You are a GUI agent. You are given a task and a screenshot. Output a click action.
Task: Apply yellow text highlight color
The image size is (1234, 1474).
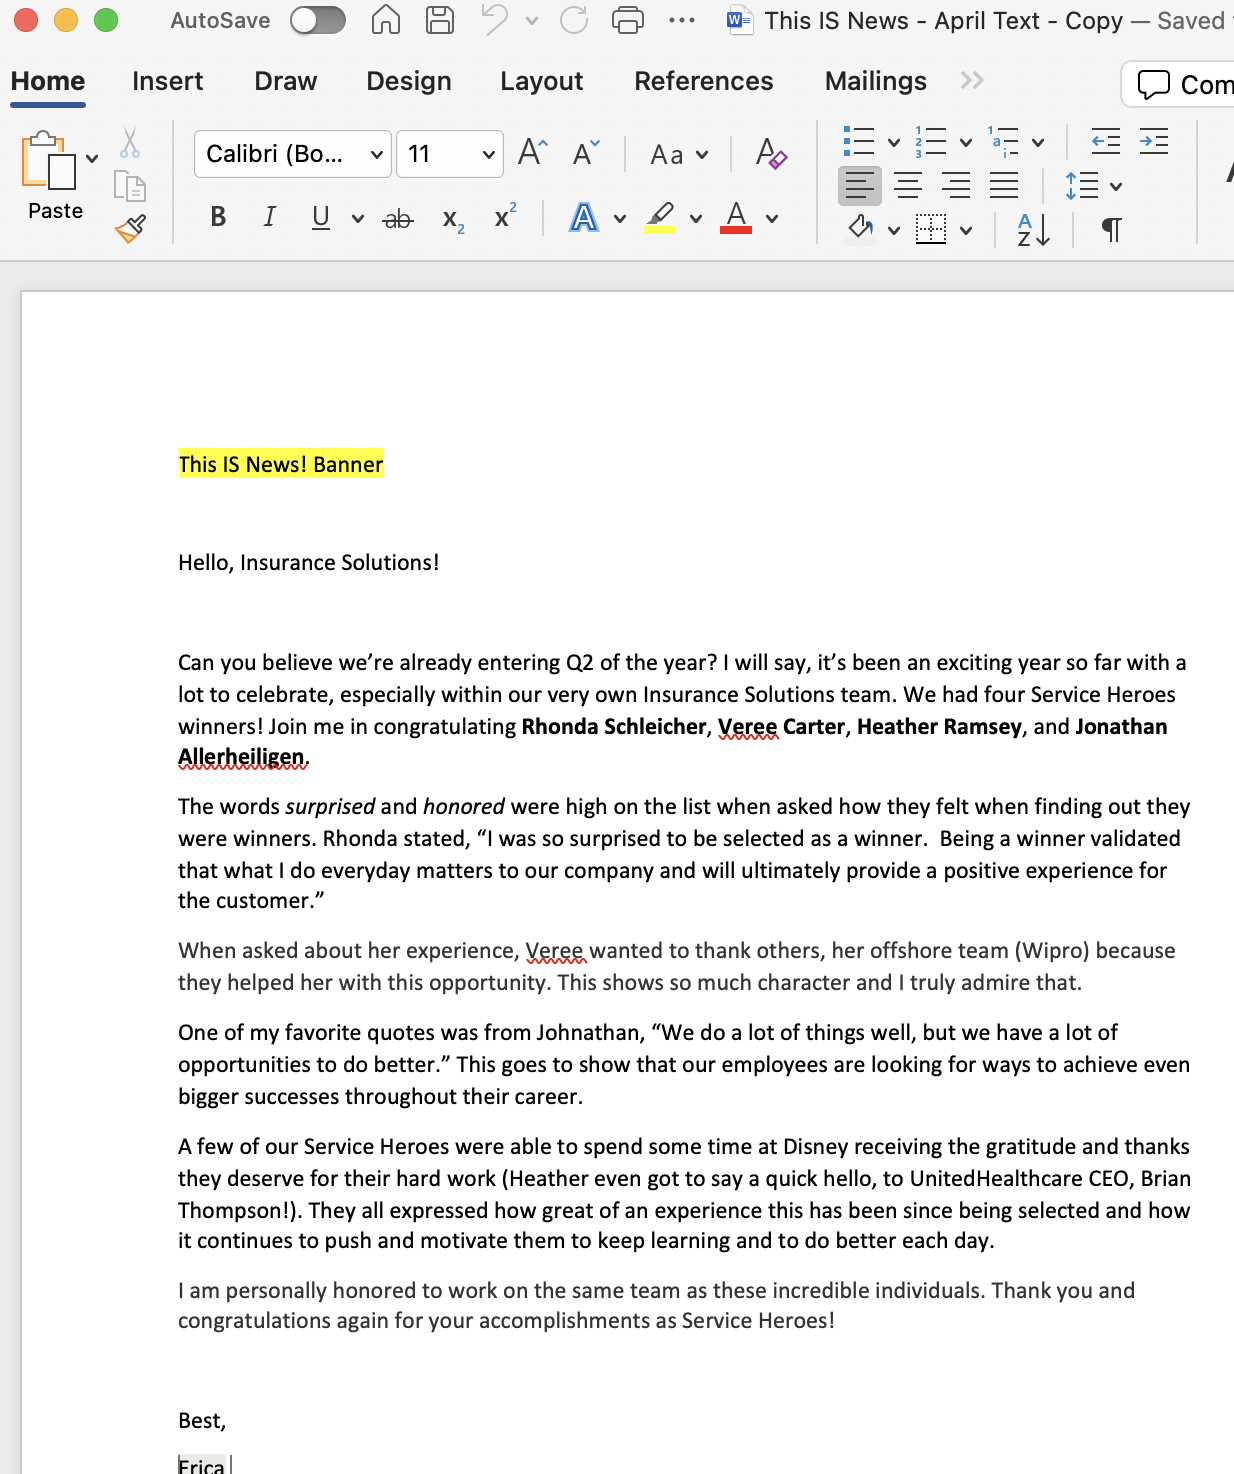[660, 217]
